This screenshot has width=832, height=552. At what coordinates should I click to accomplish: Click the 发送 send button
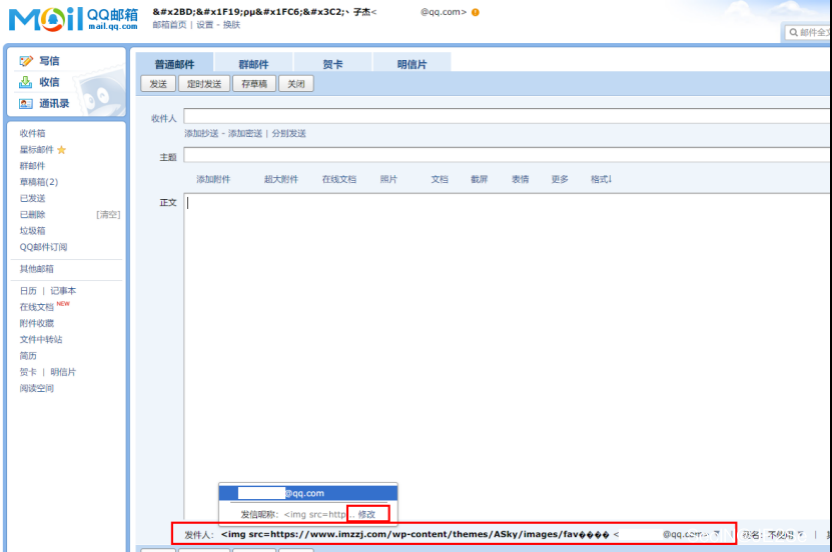tap(158, 84)
